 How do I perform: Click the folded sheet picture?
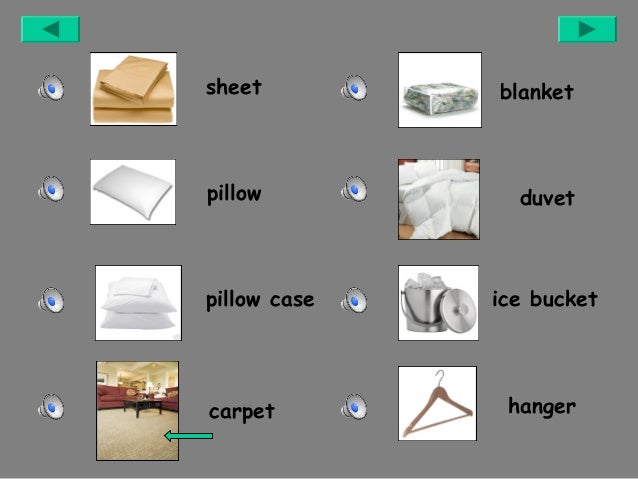click(133, 89)
